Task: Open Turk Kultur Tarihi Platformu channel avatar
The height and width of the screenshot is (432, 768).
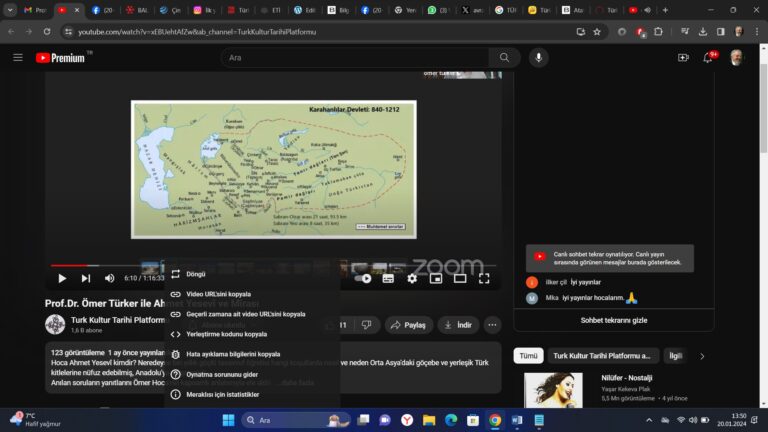Action: click(55, 324)
